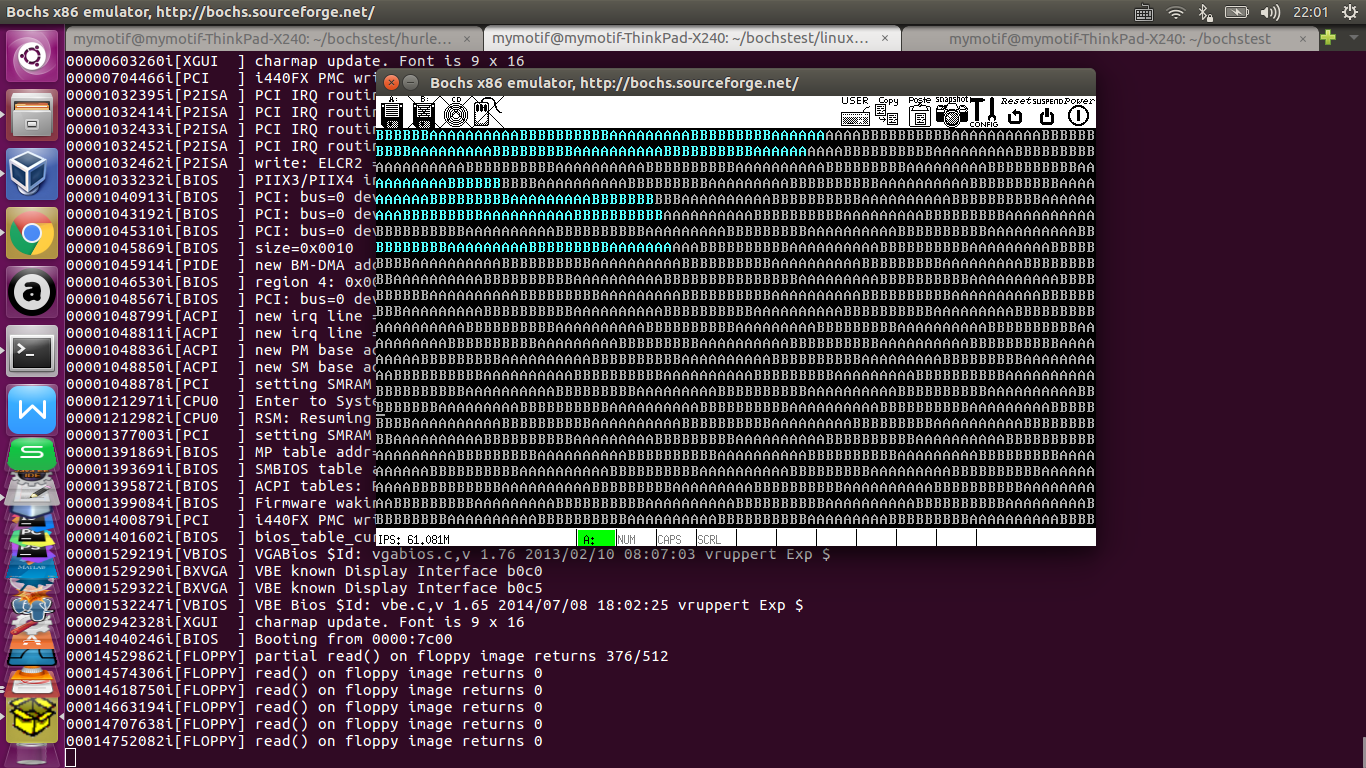Enable mouse capture via the Bochs mouse icon

coord(487,113)
